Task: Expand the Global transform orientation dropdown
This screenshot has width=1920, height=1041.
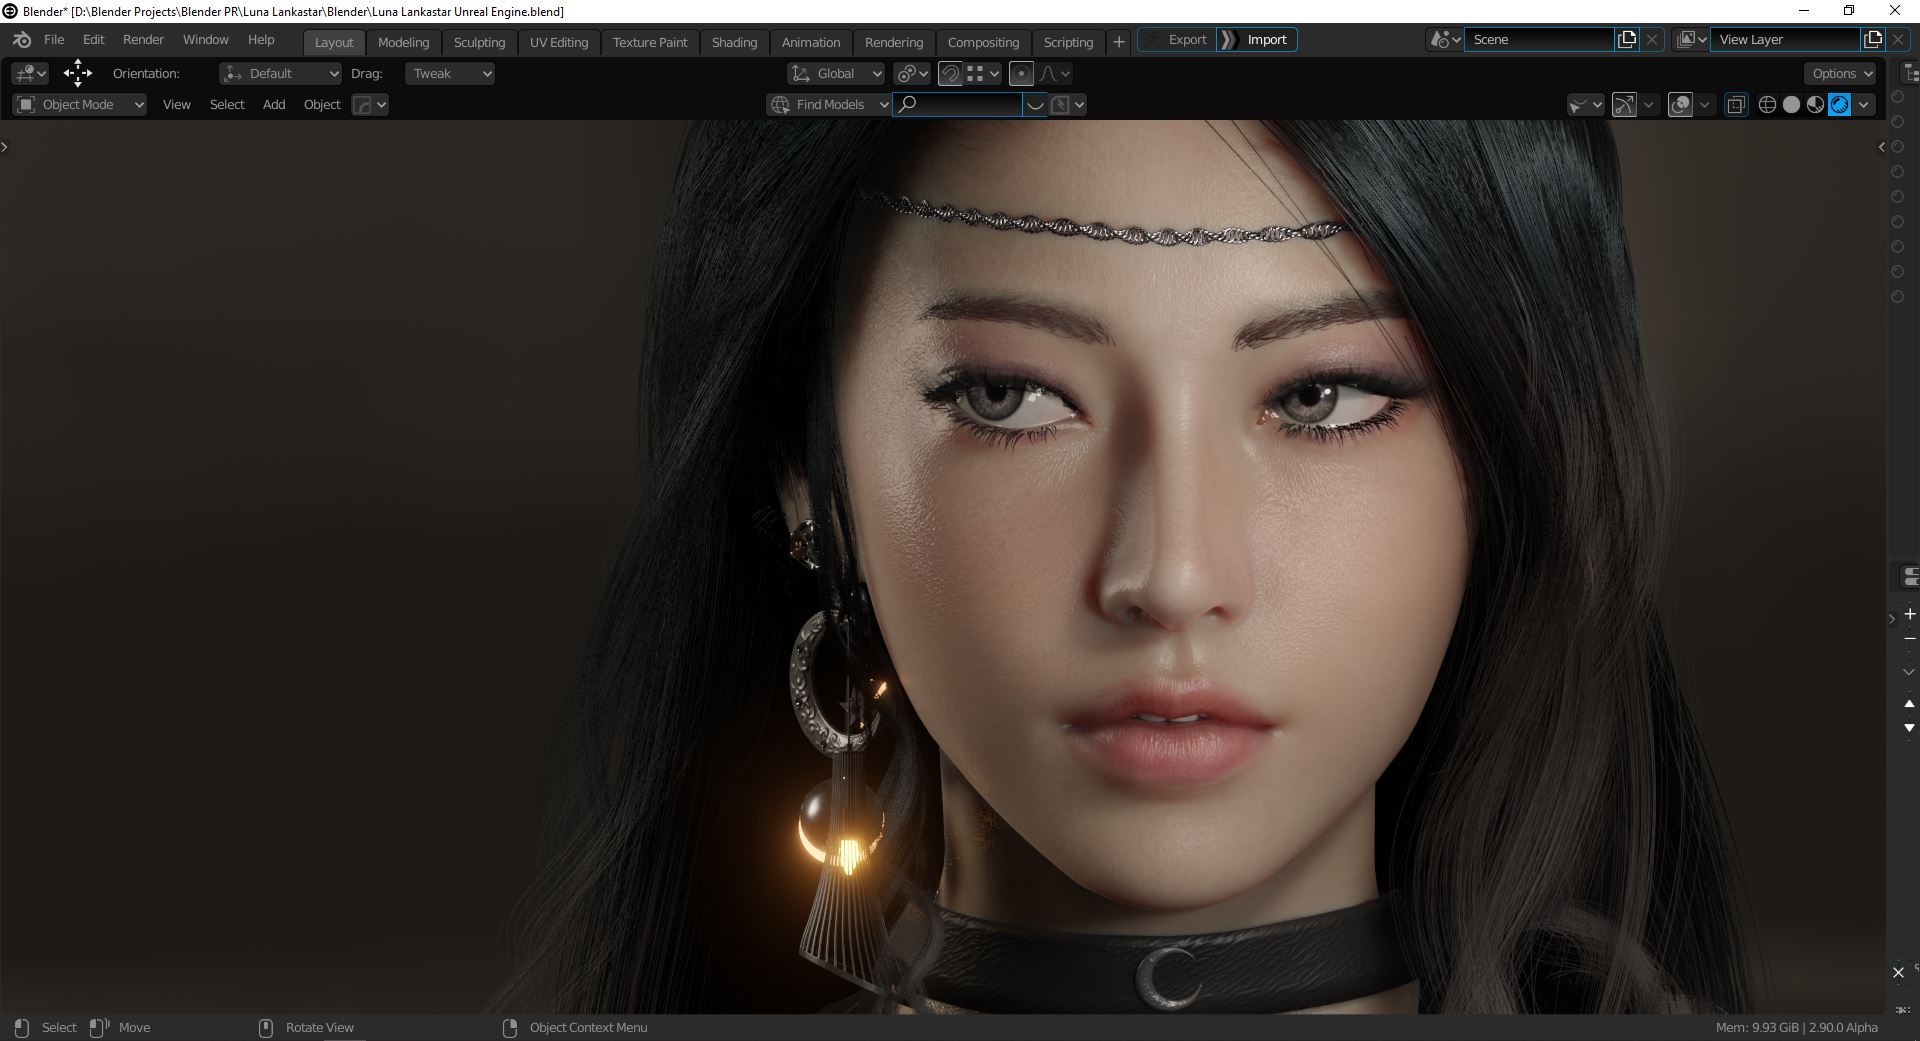Action: coord(836,73)
